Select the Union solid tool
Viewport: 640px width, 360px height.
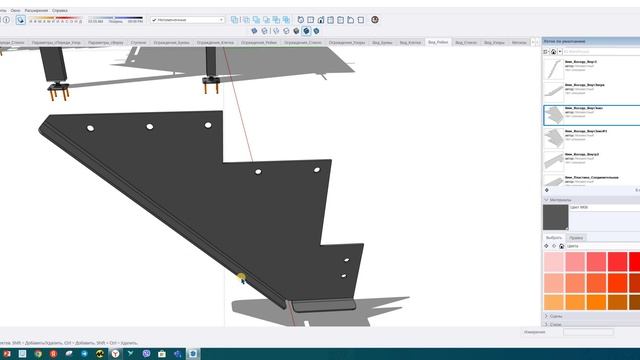click(x=256, y=20)
